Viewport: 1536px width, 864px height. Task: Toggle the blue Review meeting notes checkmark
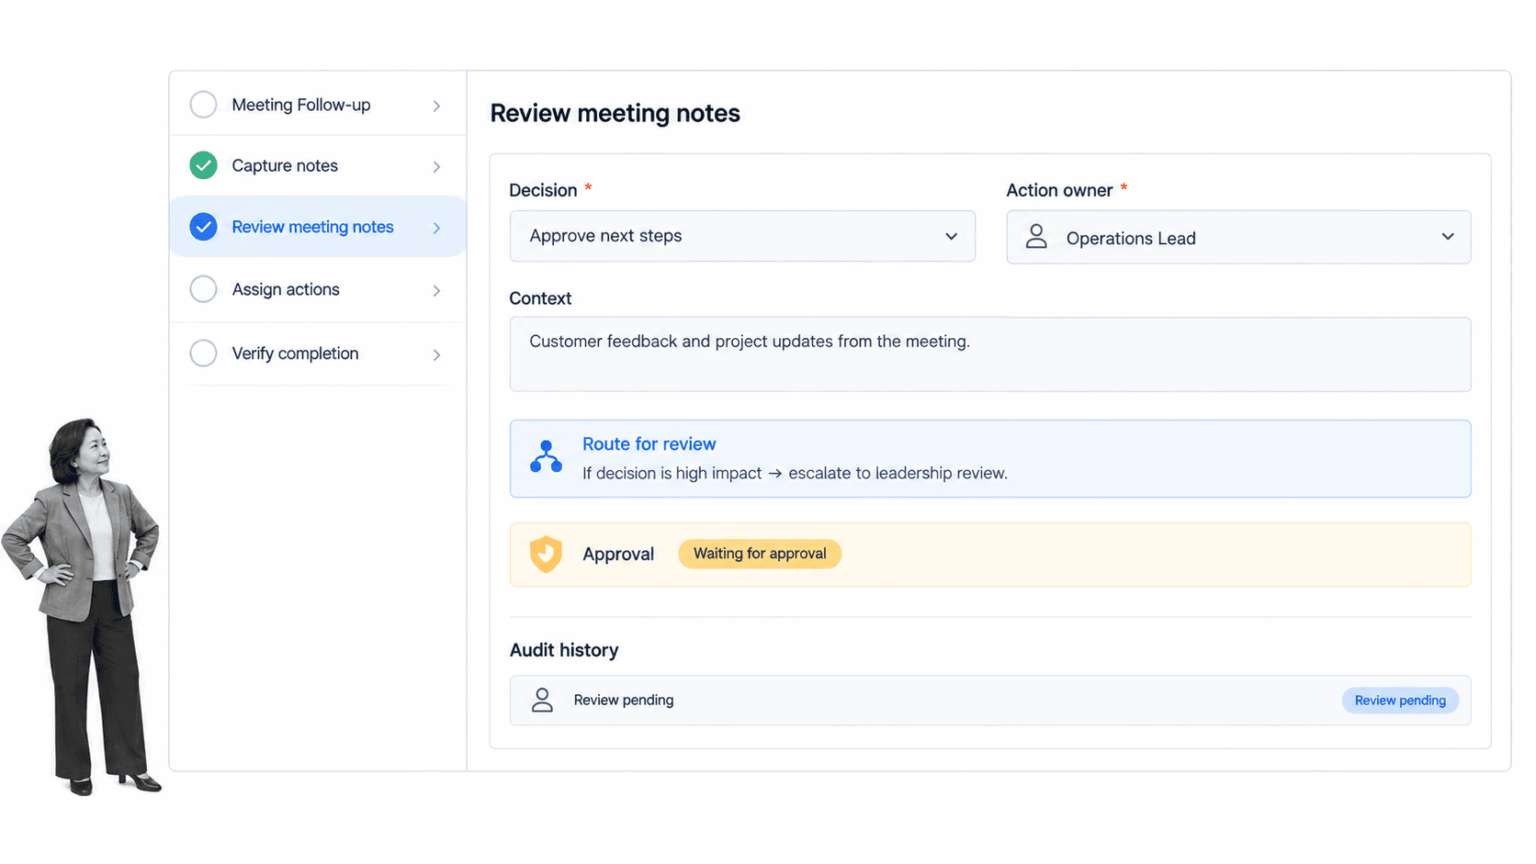pos(203,227)
